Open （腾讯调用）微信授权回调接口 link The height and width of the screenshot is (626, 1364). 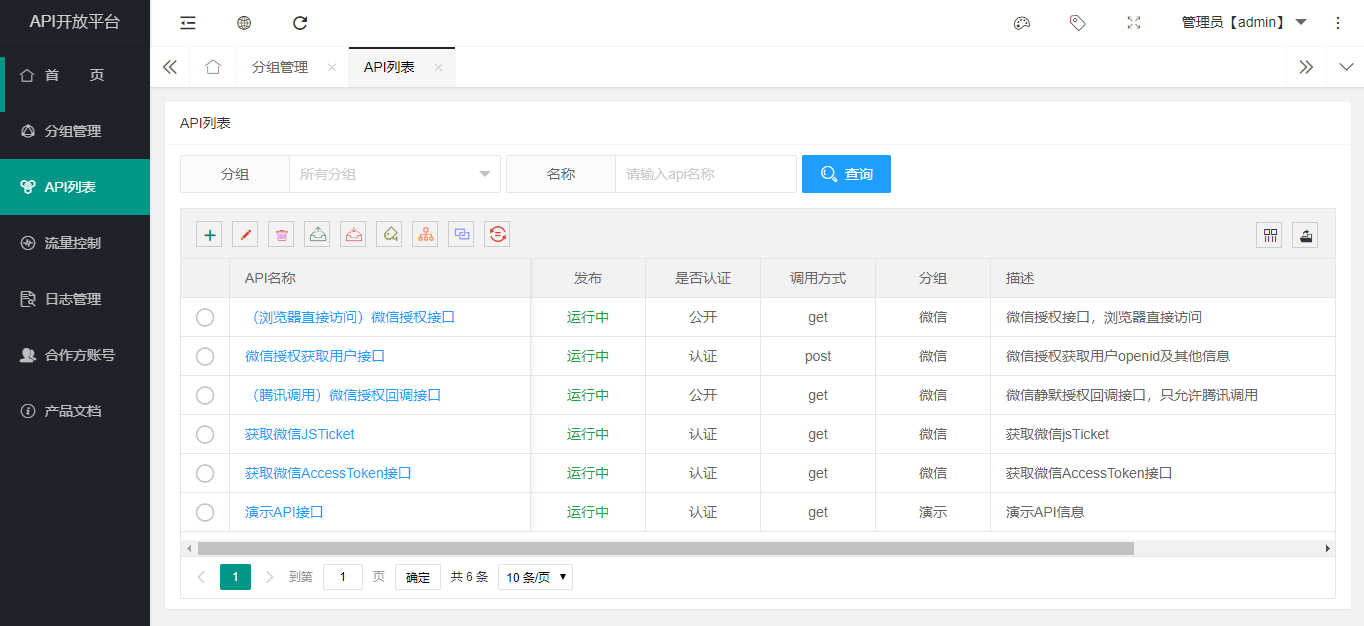tap(343, 395)
